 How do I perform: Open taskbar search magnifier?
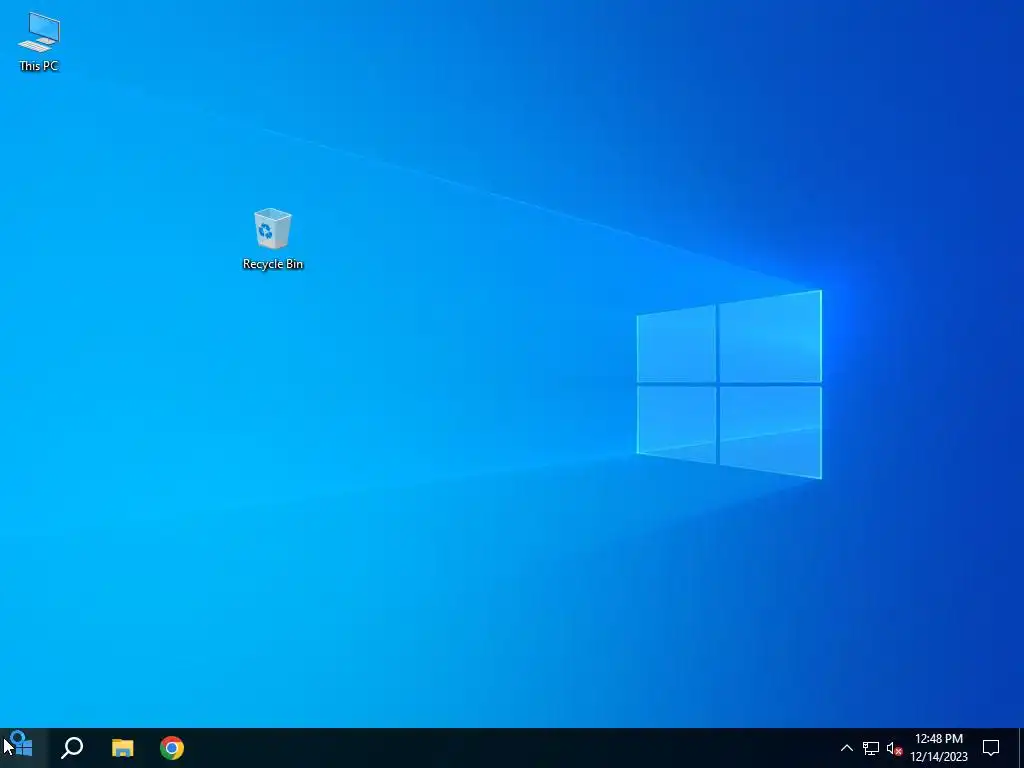pos(72,748)
